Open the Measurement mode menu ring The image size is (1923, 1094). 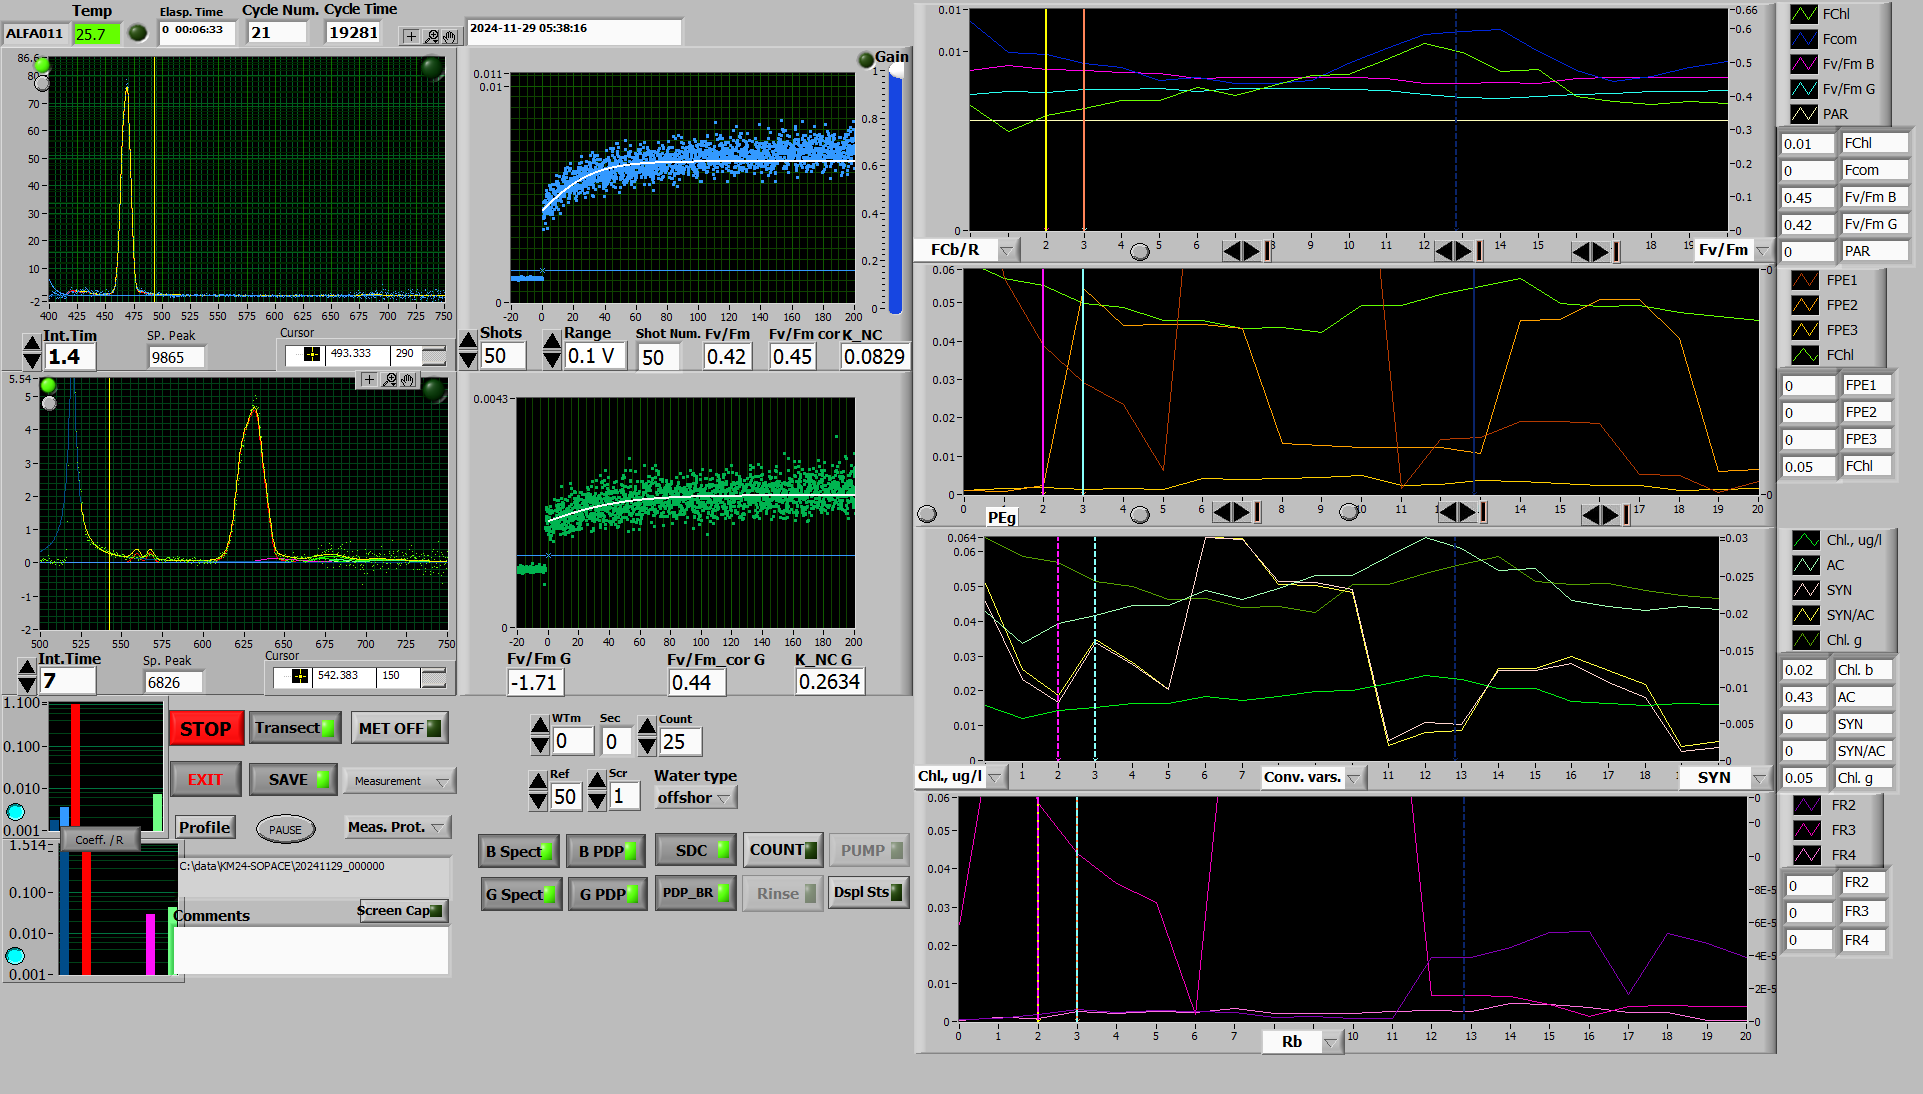(x=399, y=781)
